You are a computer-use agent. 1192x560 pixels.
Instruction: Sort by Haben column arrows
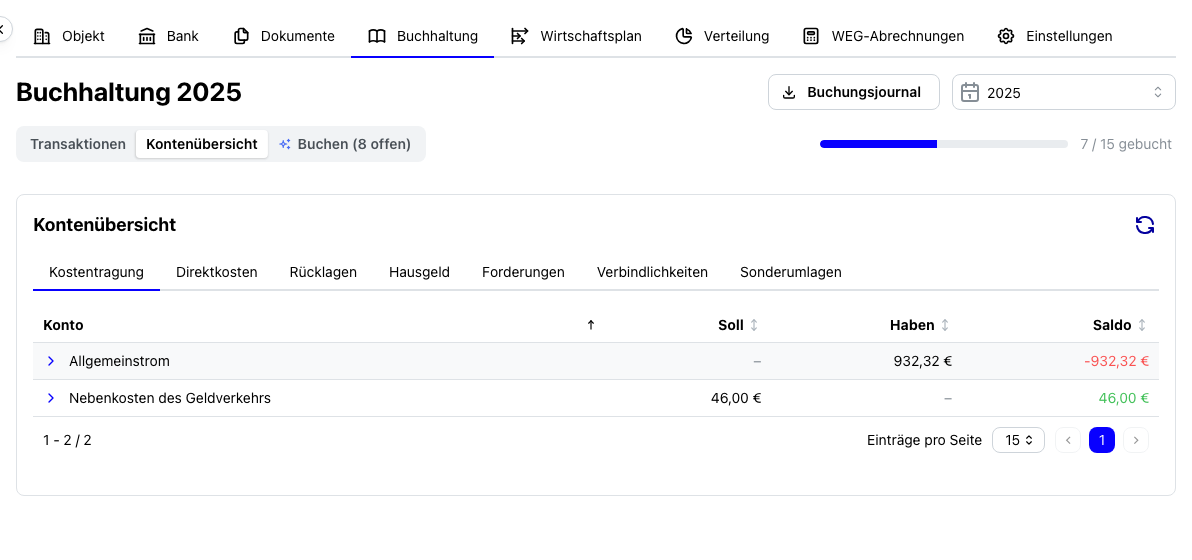click(945, 325)
